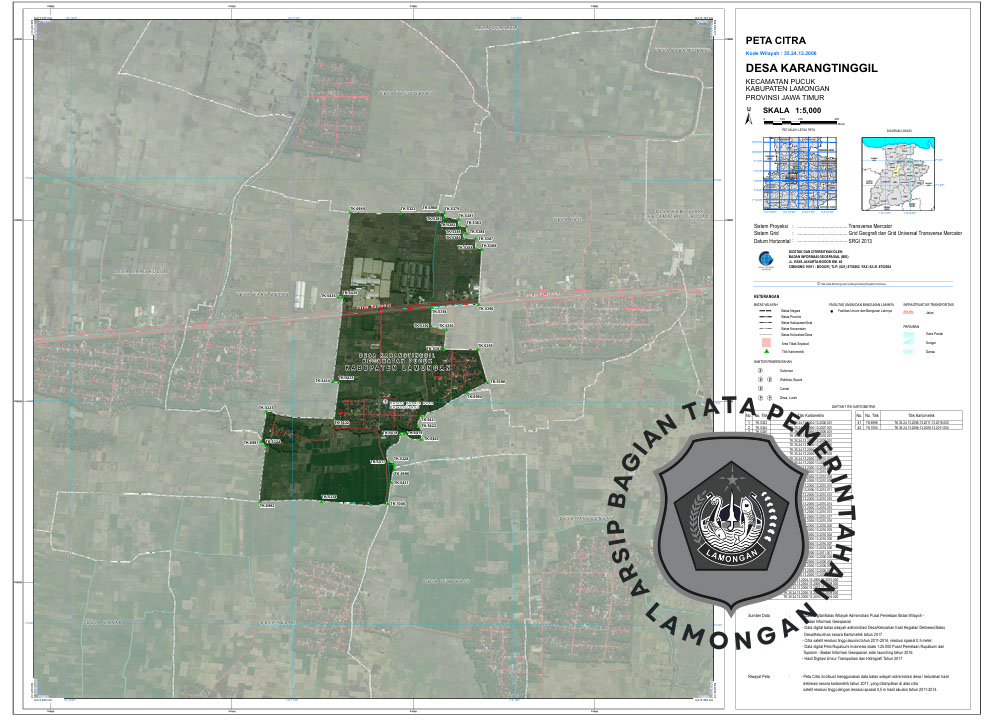991x725 pixels.
Task: Click the Sungai light blue legend swatch
Action: 909,341
